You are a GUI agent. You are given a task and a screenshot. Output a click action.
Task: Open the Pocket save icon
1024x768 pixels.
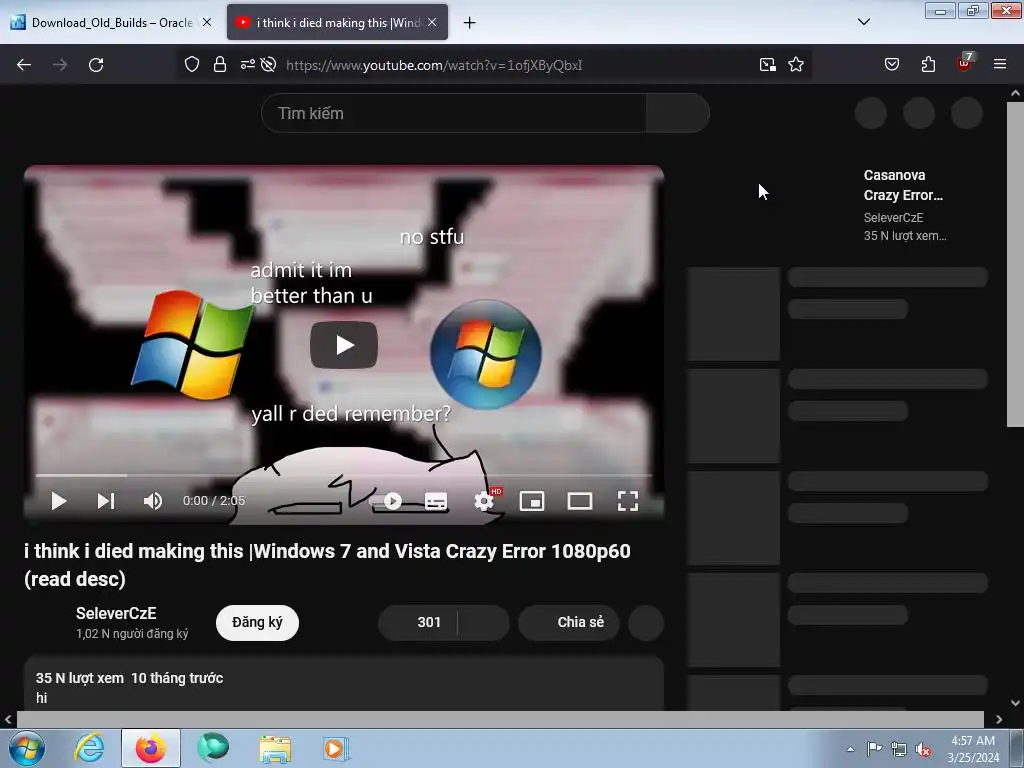click(891, 65)
